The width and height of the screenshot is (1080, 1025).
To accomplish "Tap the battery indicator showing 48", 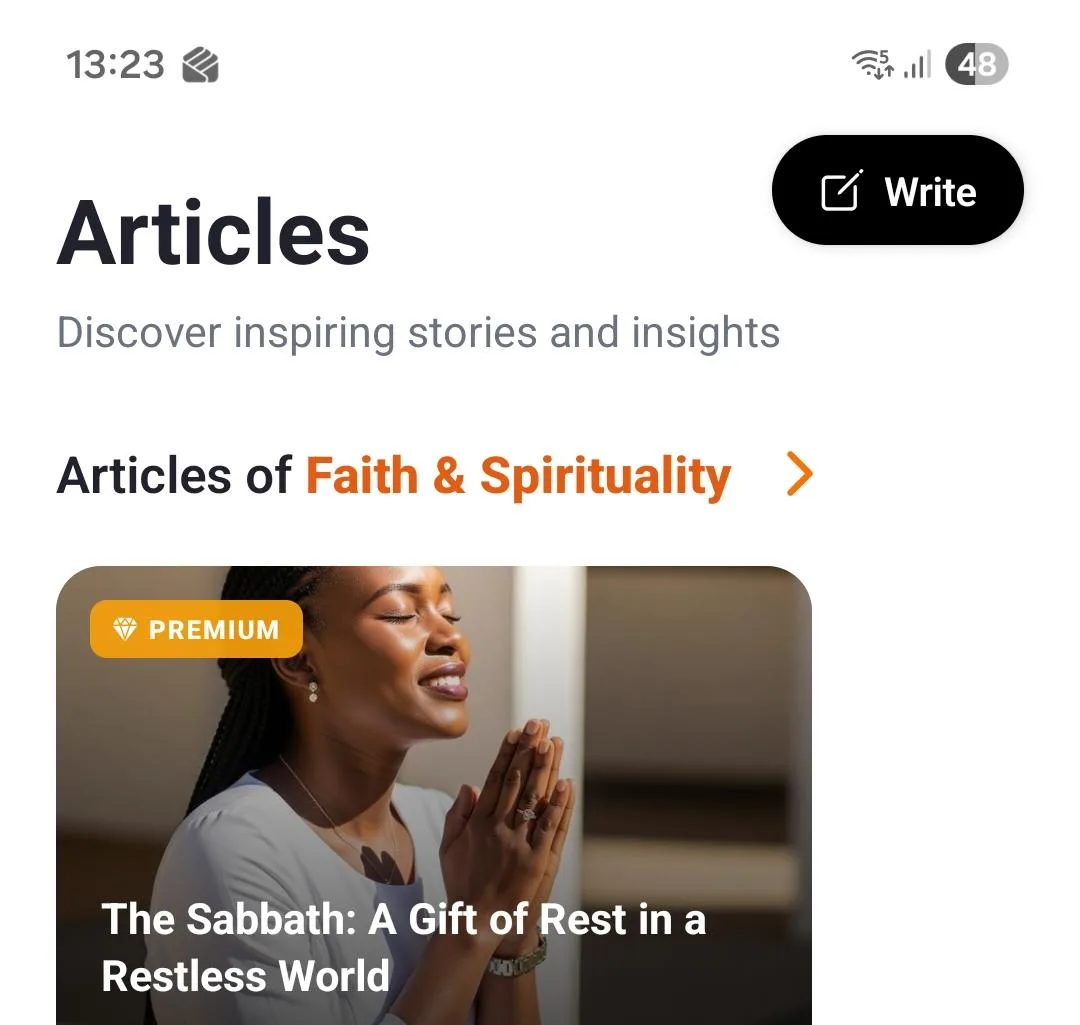I will (978, 64).
